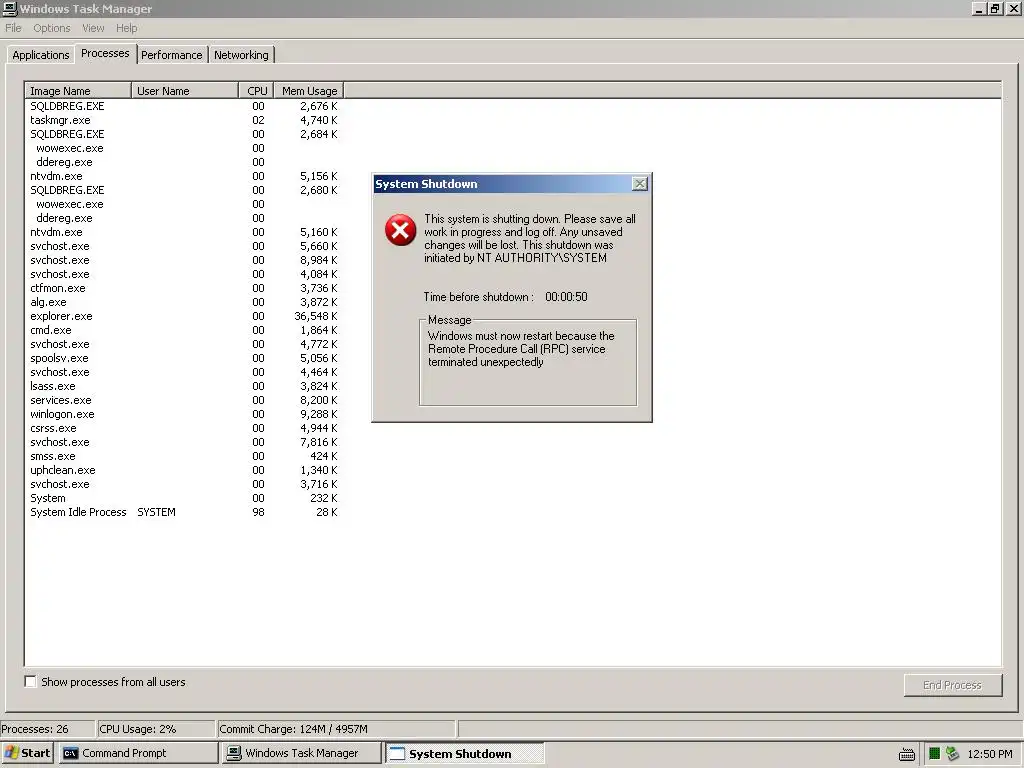1024x768 pixels.
Task: Click the network connection tray icon
Action: 952,753
